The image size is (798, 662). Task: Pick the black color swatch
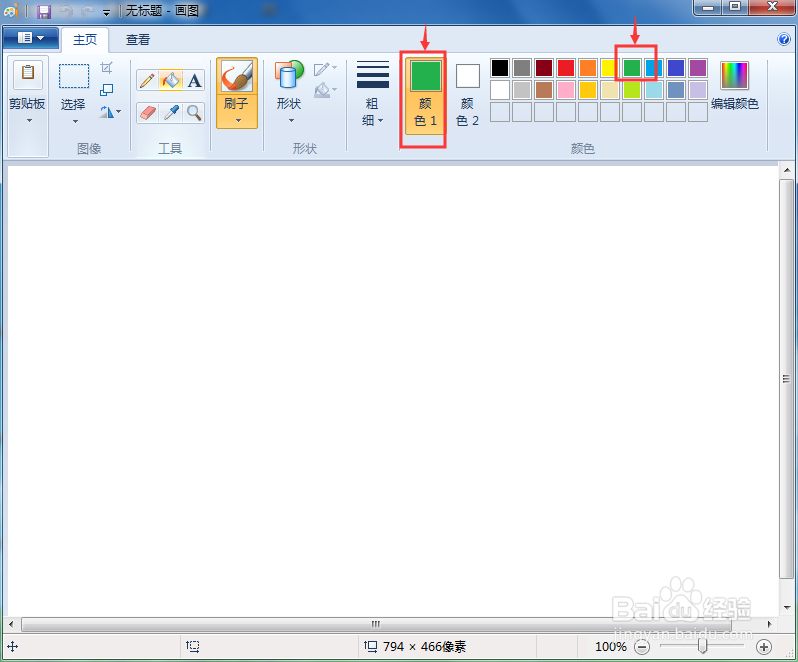pos(500,68)
